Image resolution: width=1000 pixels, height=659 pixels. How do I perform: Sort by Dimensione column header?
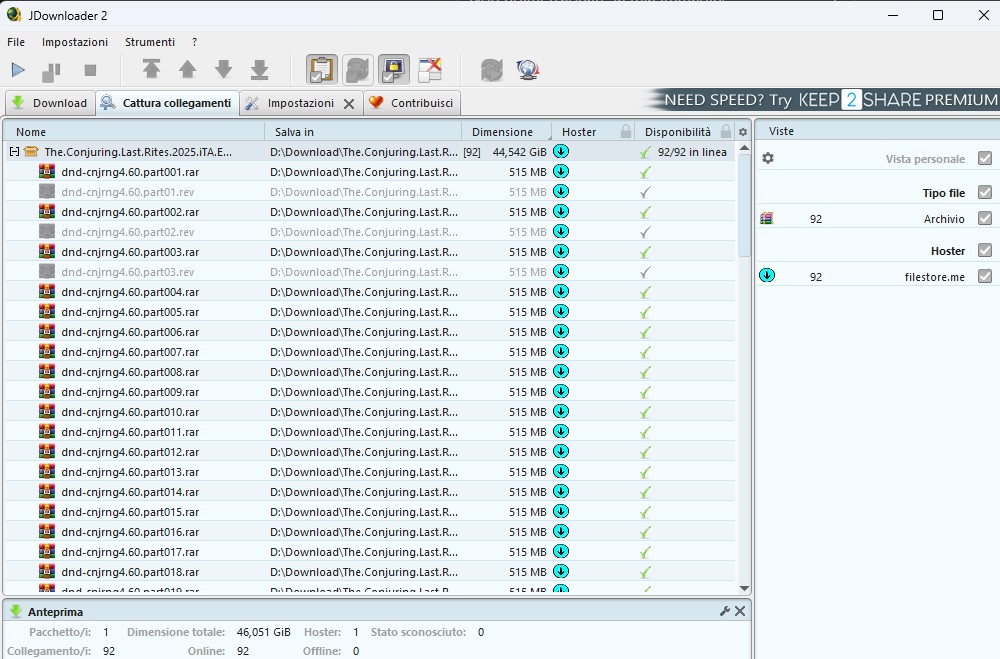pyautogui.click(x=506, y=132)
